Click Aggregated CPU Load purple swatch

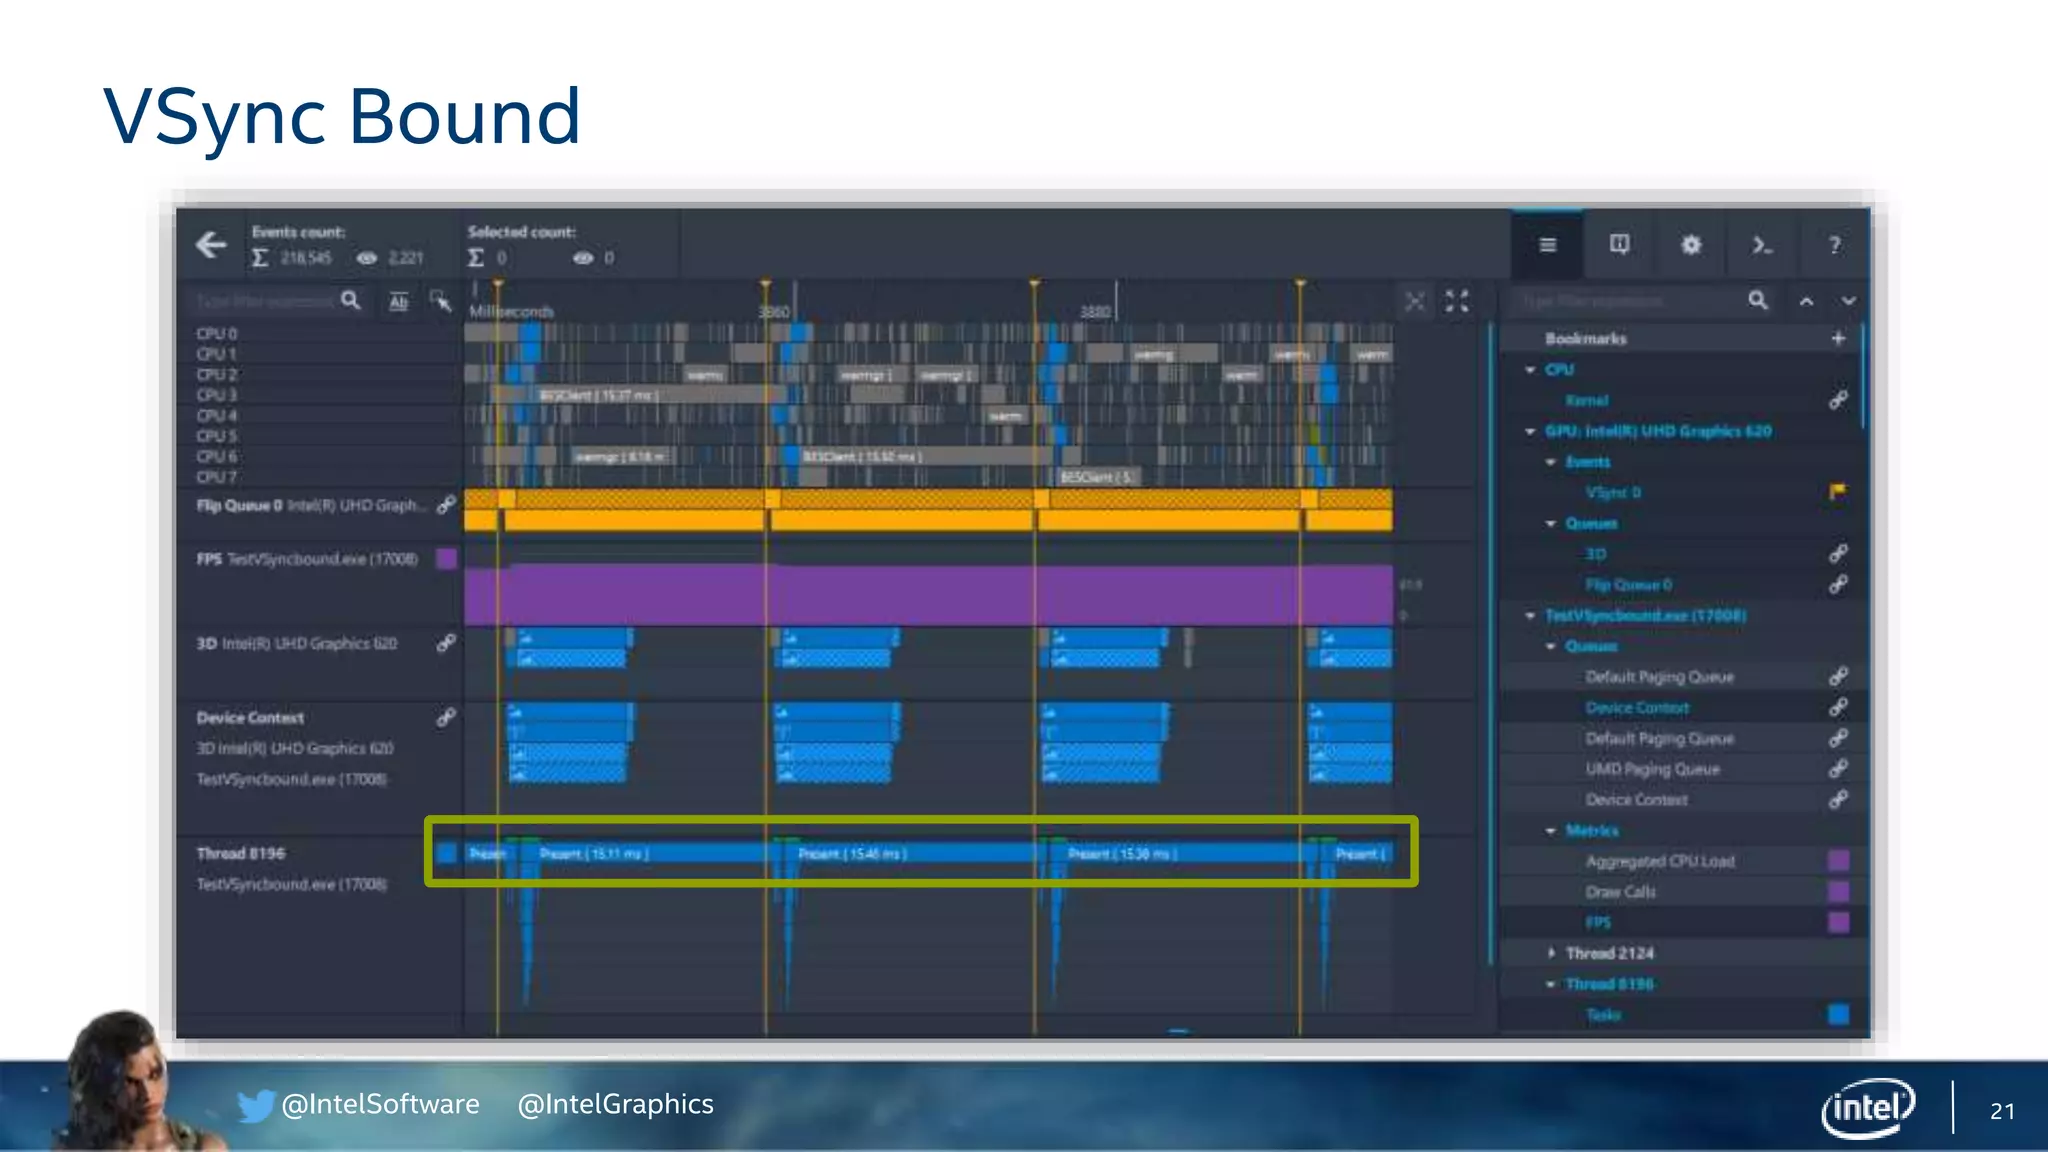pyautogui.click(x=1838, y=861)
